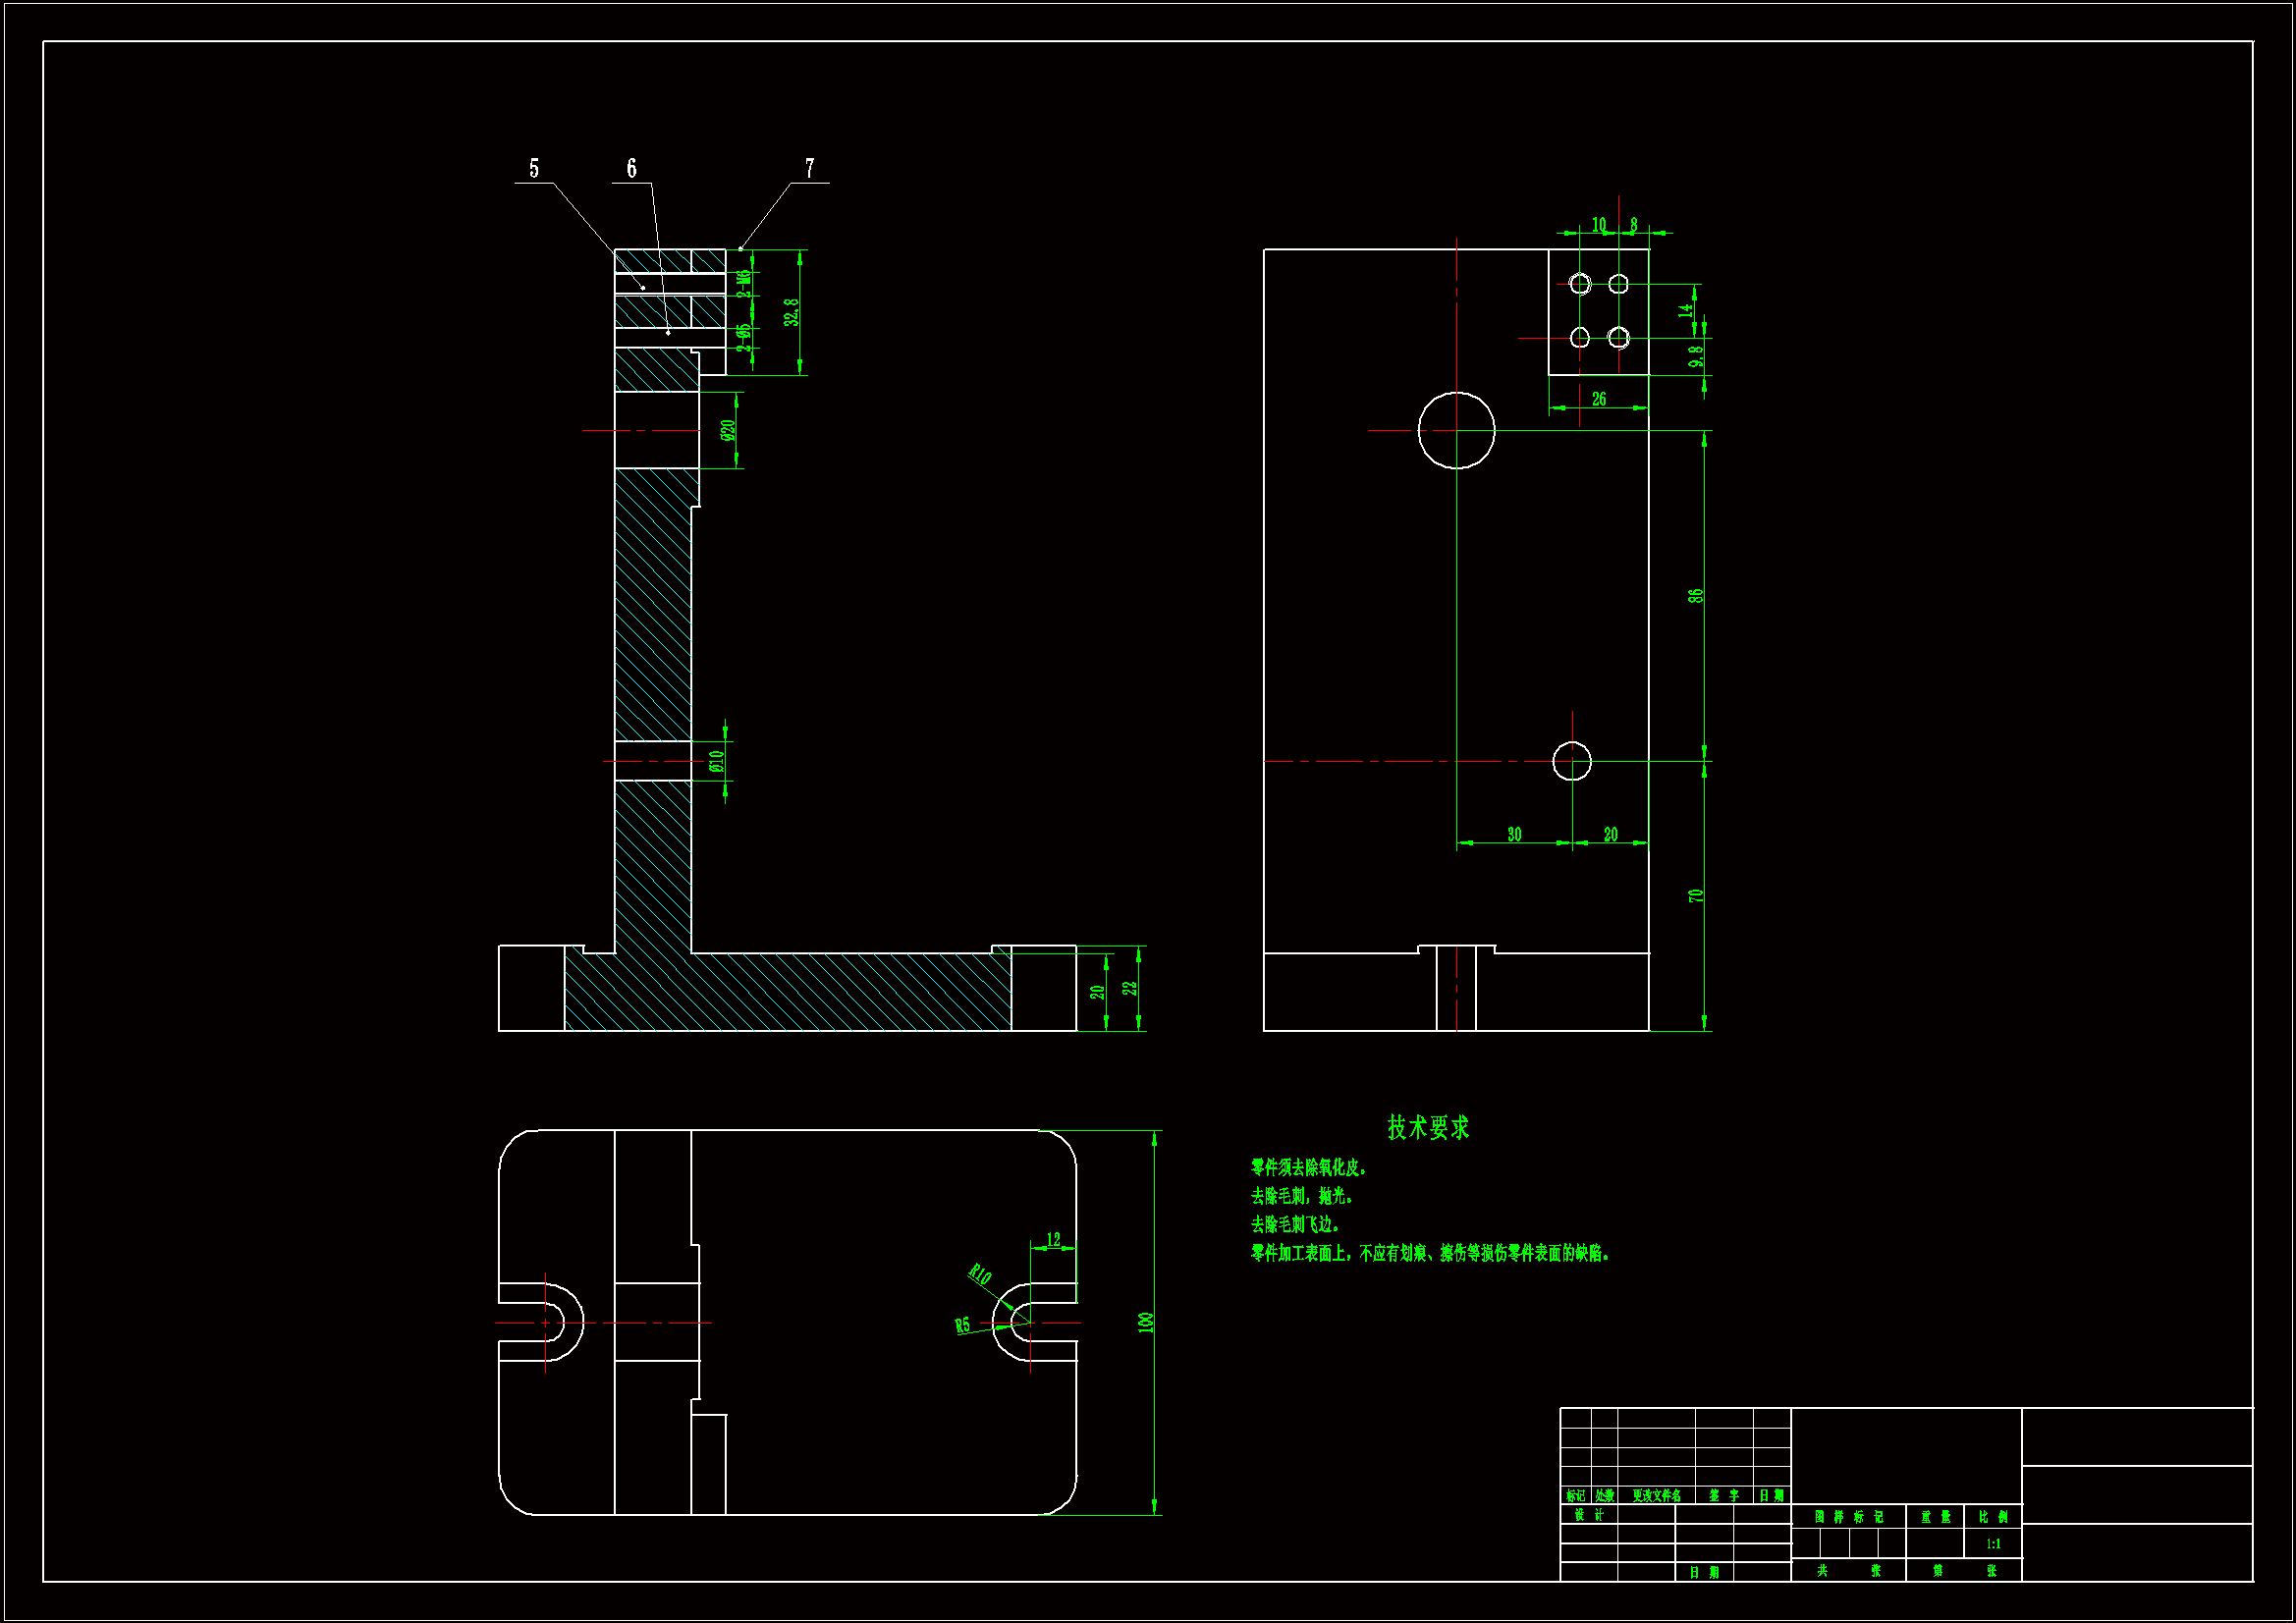Select the 26 dimension below hole pattern
2296x1623 pixels.
1598,399
